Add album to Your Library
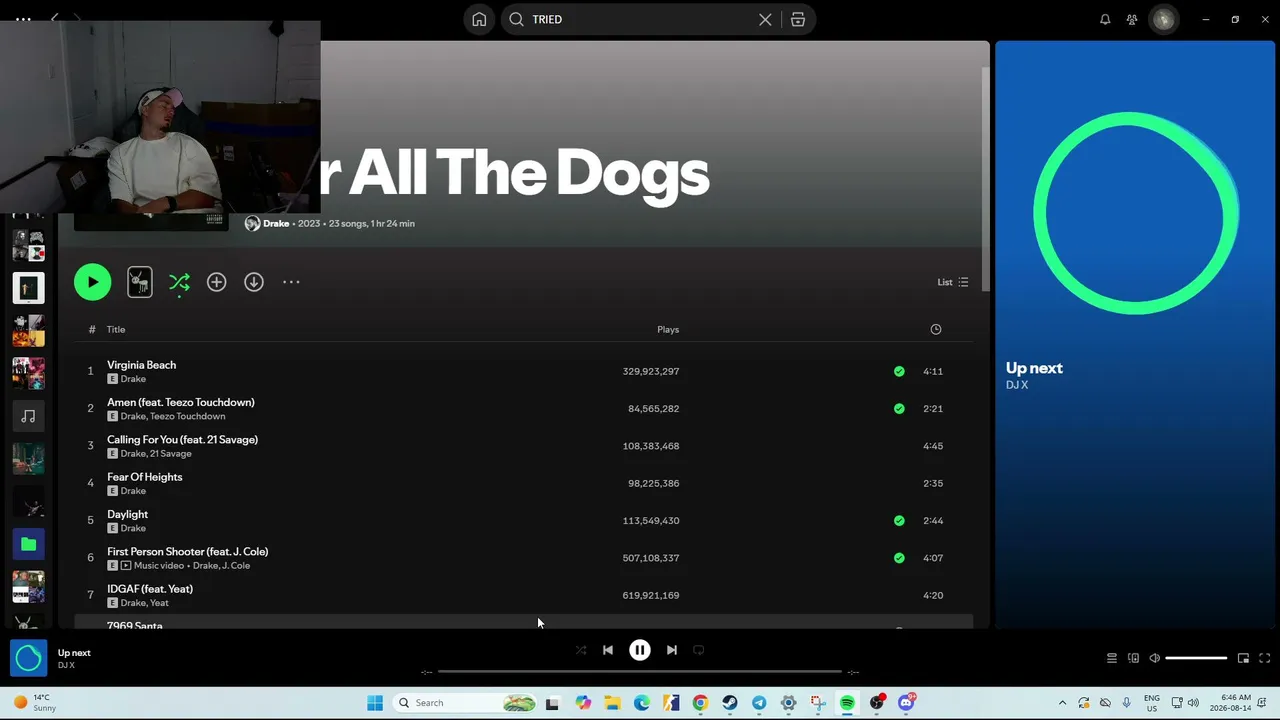Image resolution: width=1280 pixels, height=720 pixels. coord(216,282)
